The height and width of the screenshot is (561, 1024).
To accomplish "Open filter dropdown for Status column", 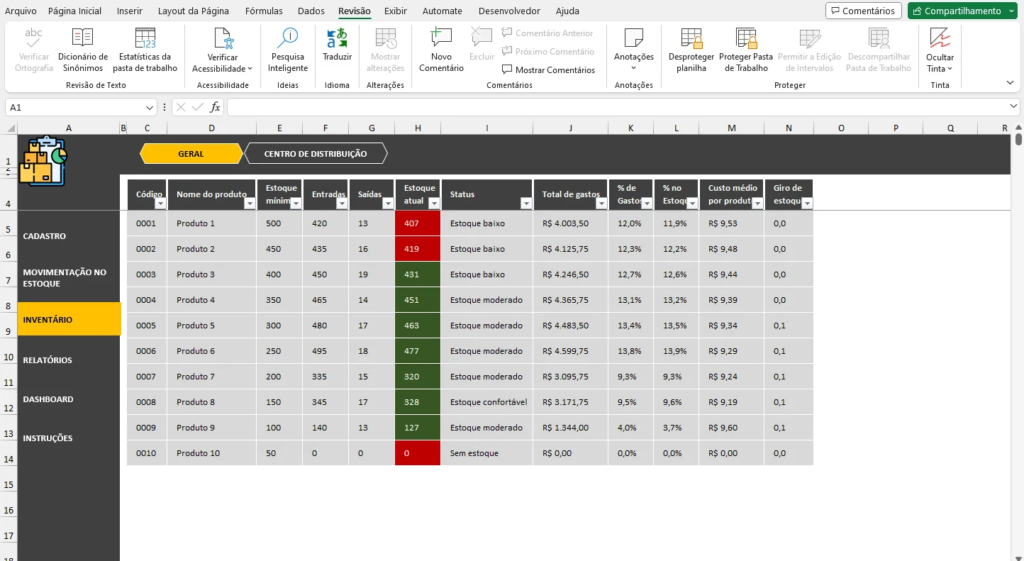I will pos(526,203).
